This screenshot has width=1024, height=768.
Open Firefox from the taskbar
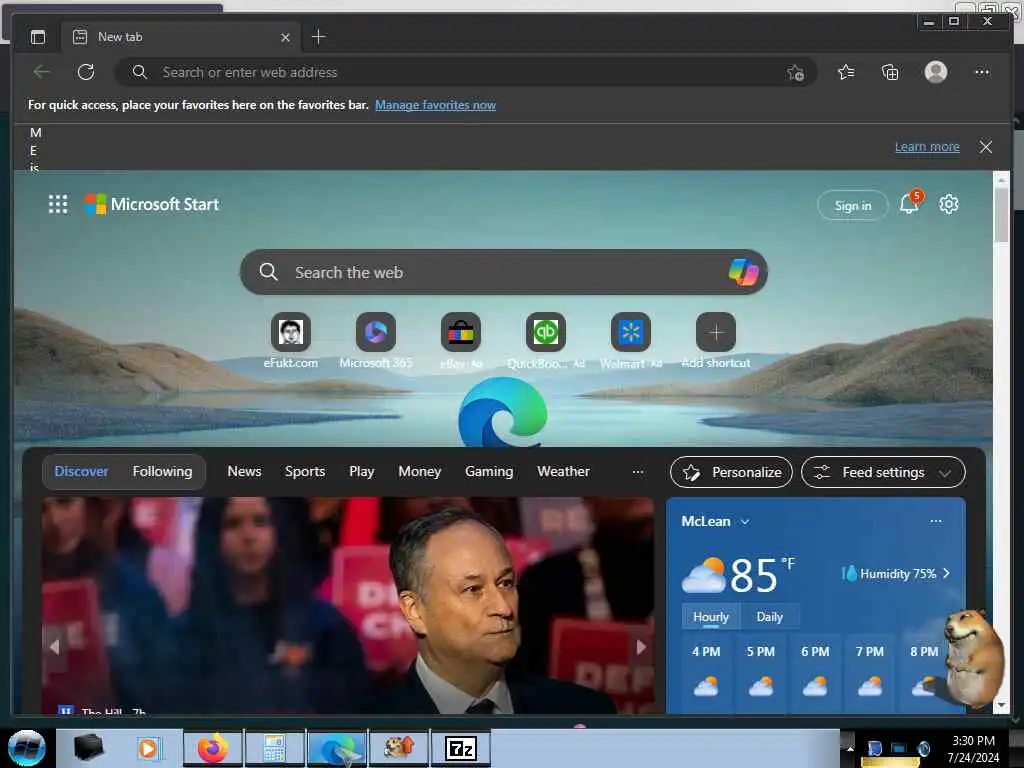click(213, 748)
